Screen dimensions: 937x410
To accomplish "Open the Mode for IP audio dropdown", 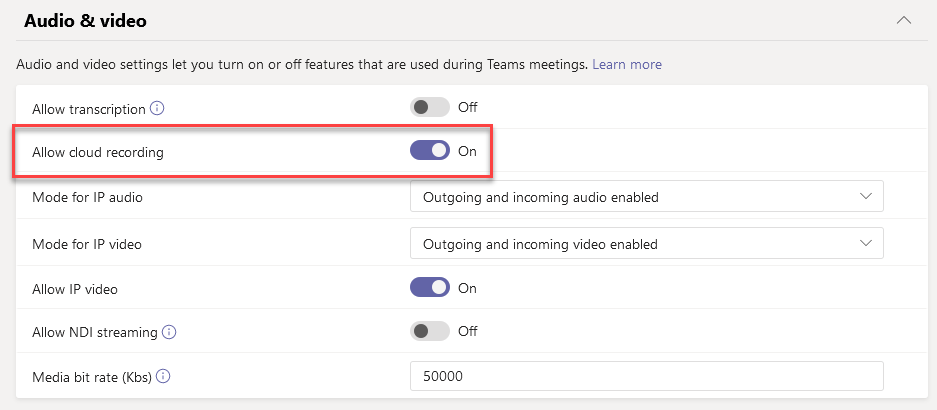I will 646,197.
